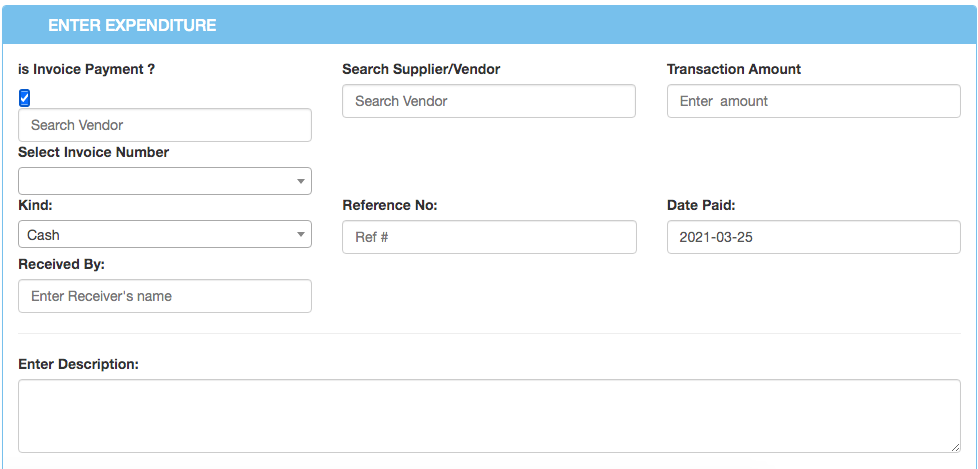The image size is (978, 469).
Task: Toggle the is Invoice Payment checkbox
Action: click(25, 97)
